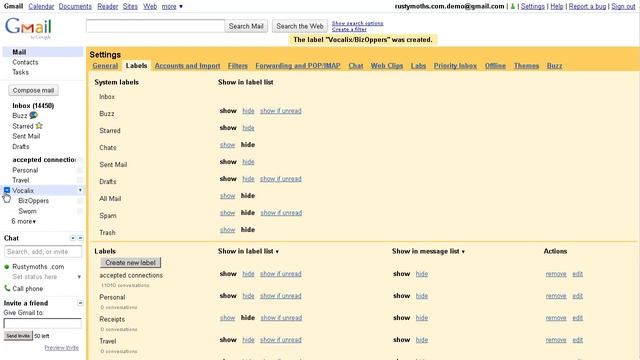
Task: Collapse the Invite a friend panel
Action: pyautogui.click(x=80, y=303)
